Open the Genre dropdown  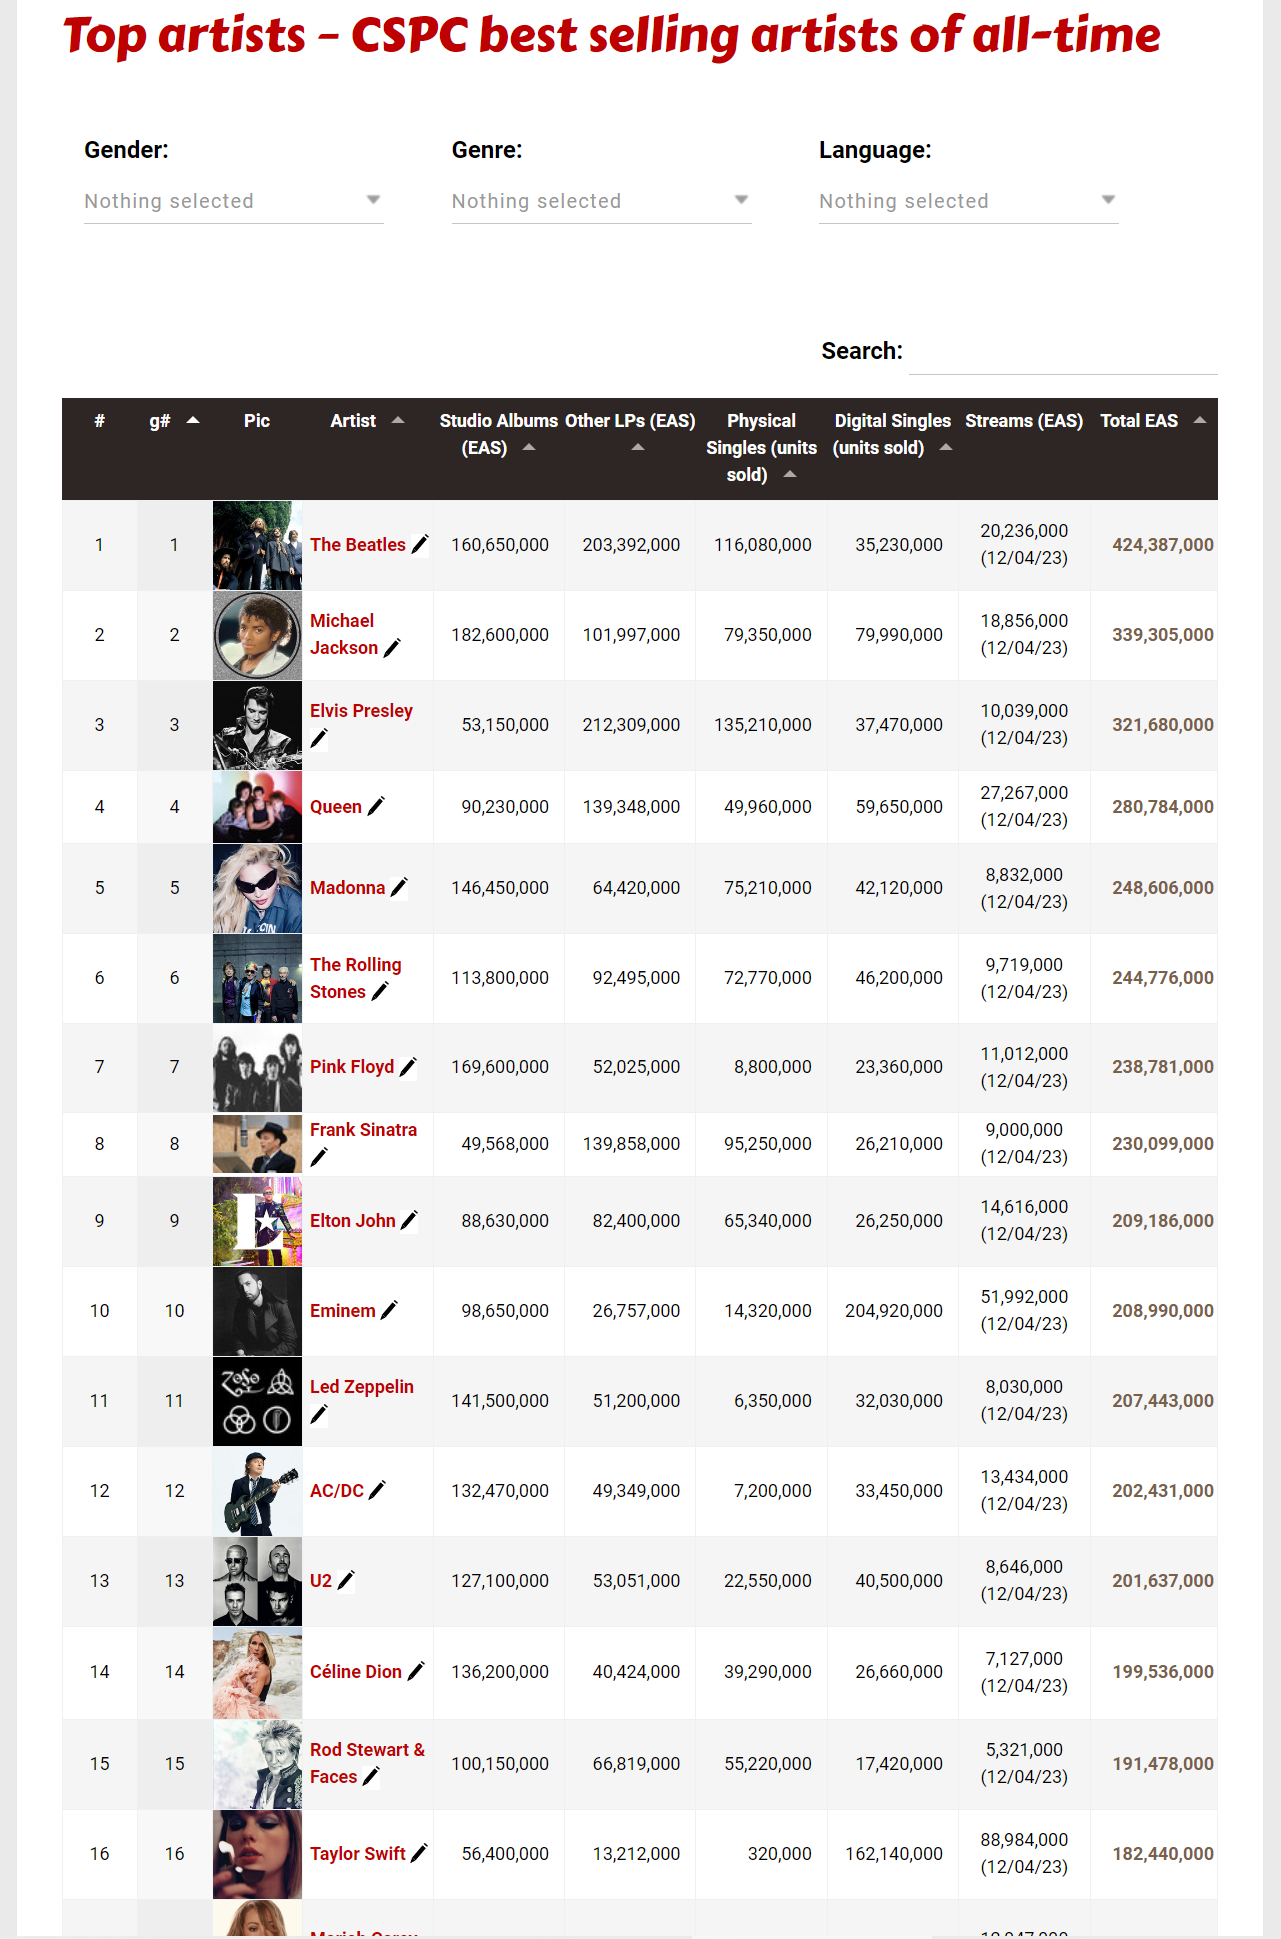[x=601, y=200]
